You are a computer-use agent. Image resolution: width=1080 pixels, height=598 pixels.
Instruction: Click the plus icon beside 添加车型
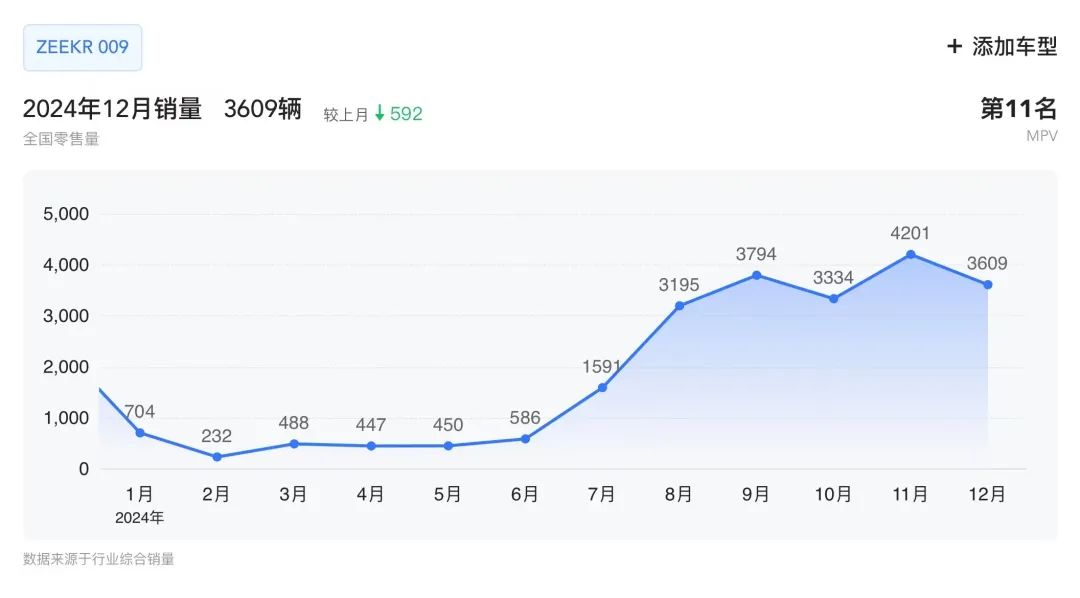954,46
